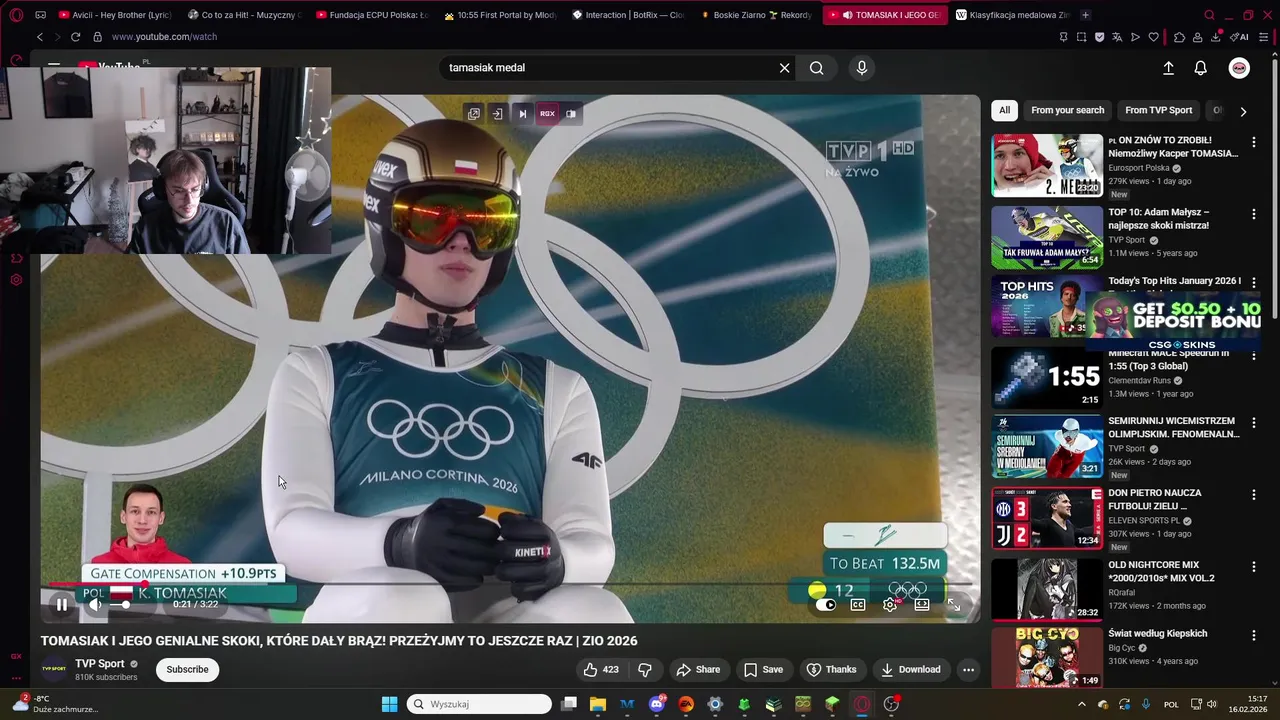The width and height of the screenshot is (1280, 720).
Task: Like the video with thumbs up
Action: click(601, 669)
